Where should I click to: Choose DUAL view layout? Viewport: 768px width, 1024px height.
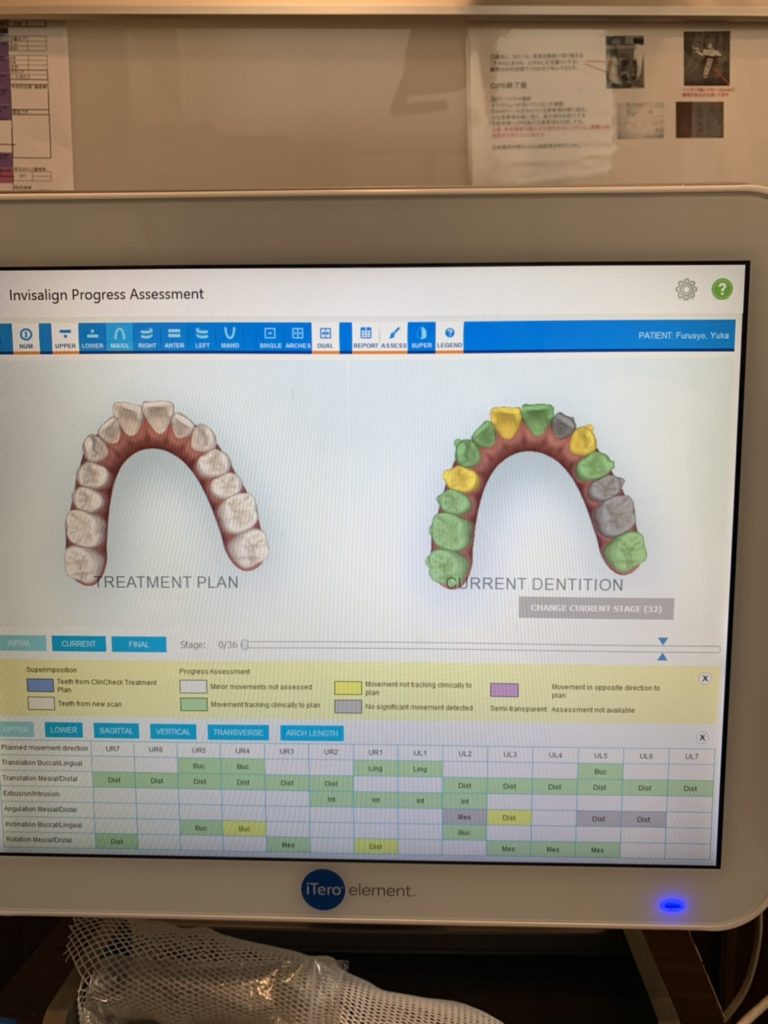point(325,337)
